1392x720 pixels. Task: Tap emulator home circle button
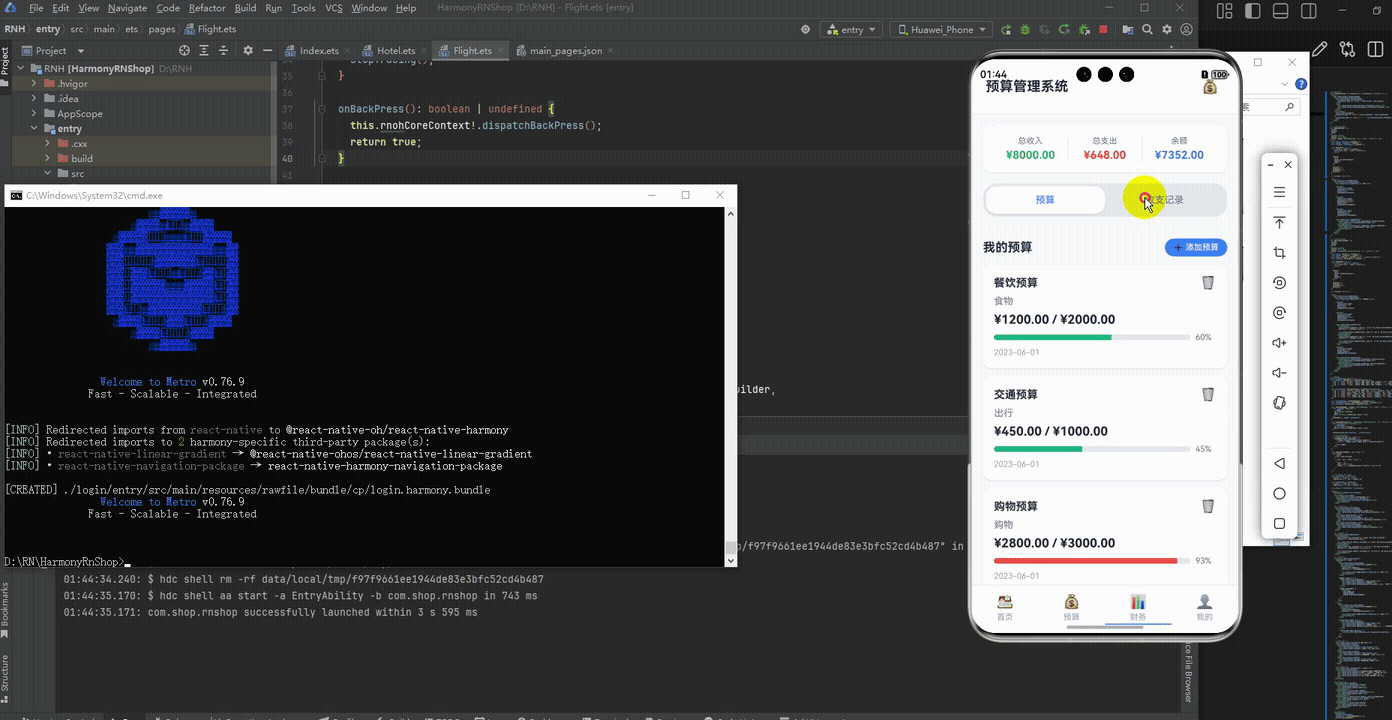click(1279, 494)
